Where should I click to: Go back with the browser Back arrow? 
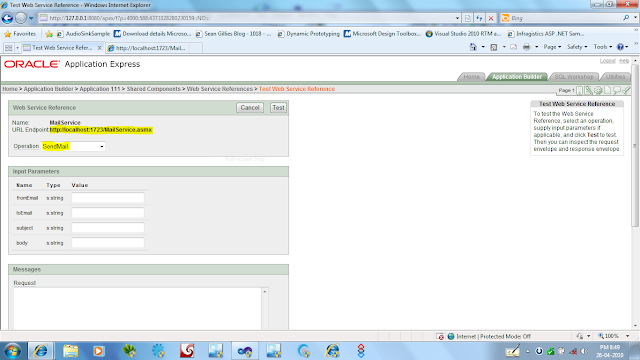click(x=7, y=18)
